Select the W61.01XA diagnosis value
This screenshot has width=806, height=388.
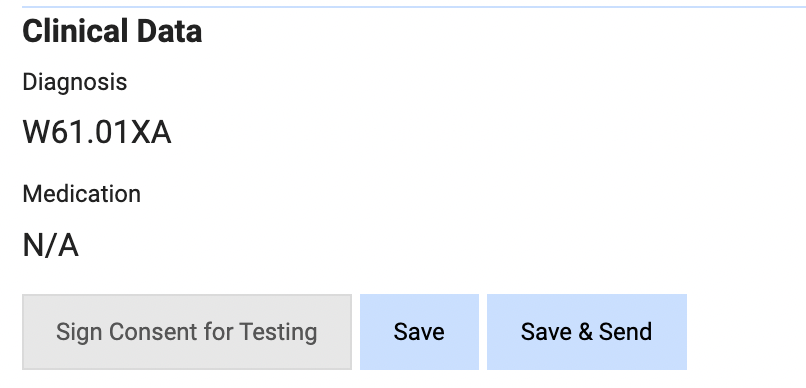pyautogui.click(x=97, y=132)
